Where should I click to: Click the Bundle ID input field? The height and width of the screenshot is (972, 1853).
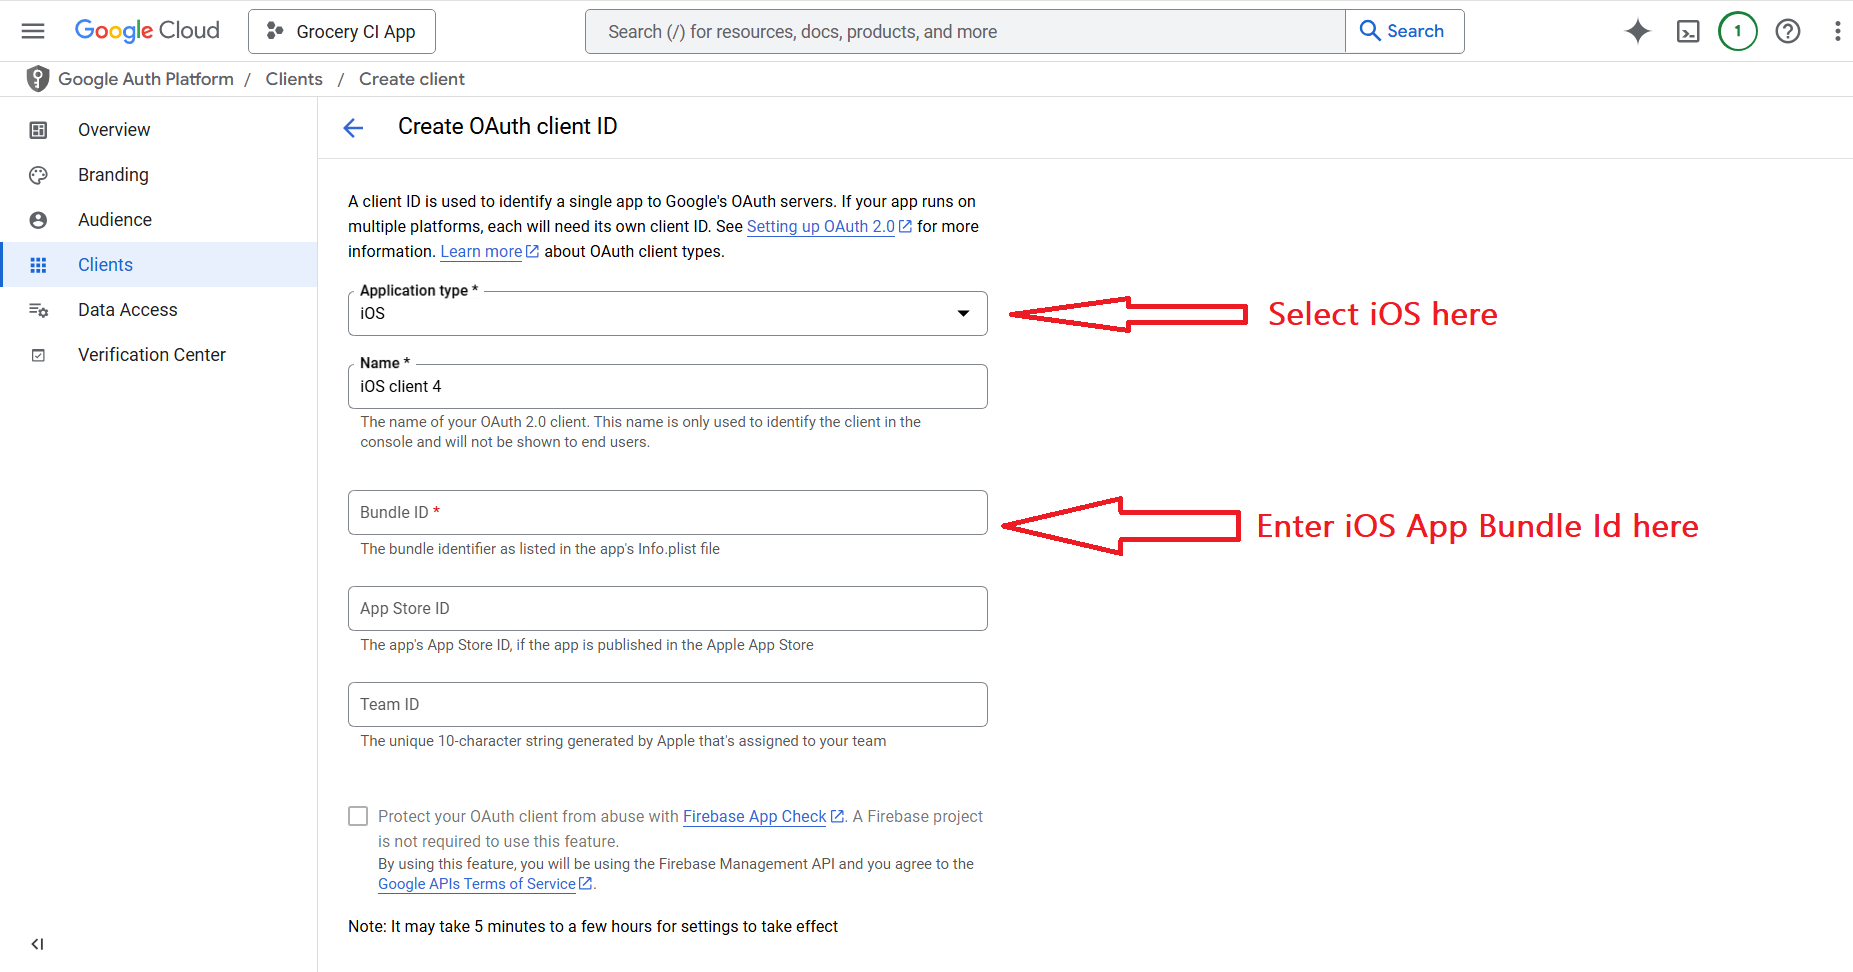pyautogui.click(x=667, y=512)
